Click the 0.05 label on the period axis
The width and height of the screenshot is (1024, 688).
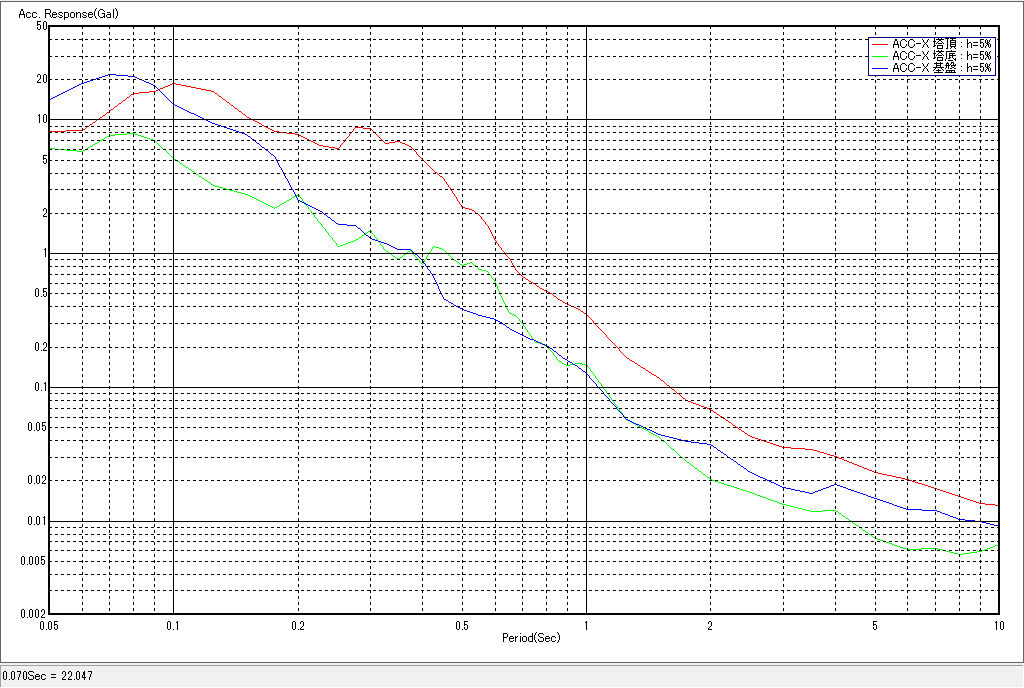tap(49, 625)
